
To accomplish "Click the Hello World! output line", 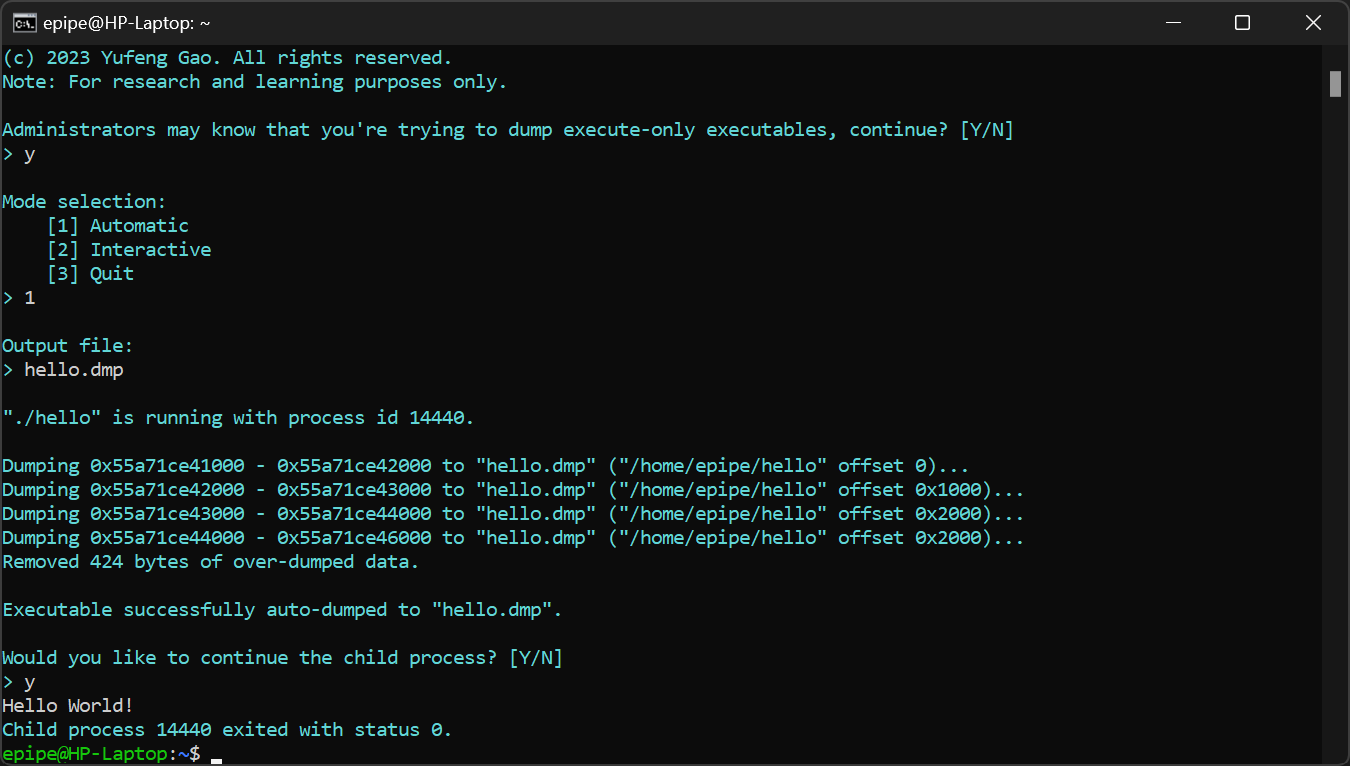I will [x=67, y=706].
